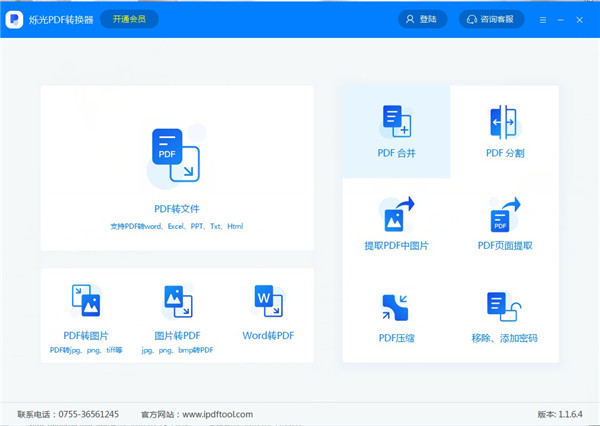Click the contact phone 0755-36561245

tap(88, 414)
